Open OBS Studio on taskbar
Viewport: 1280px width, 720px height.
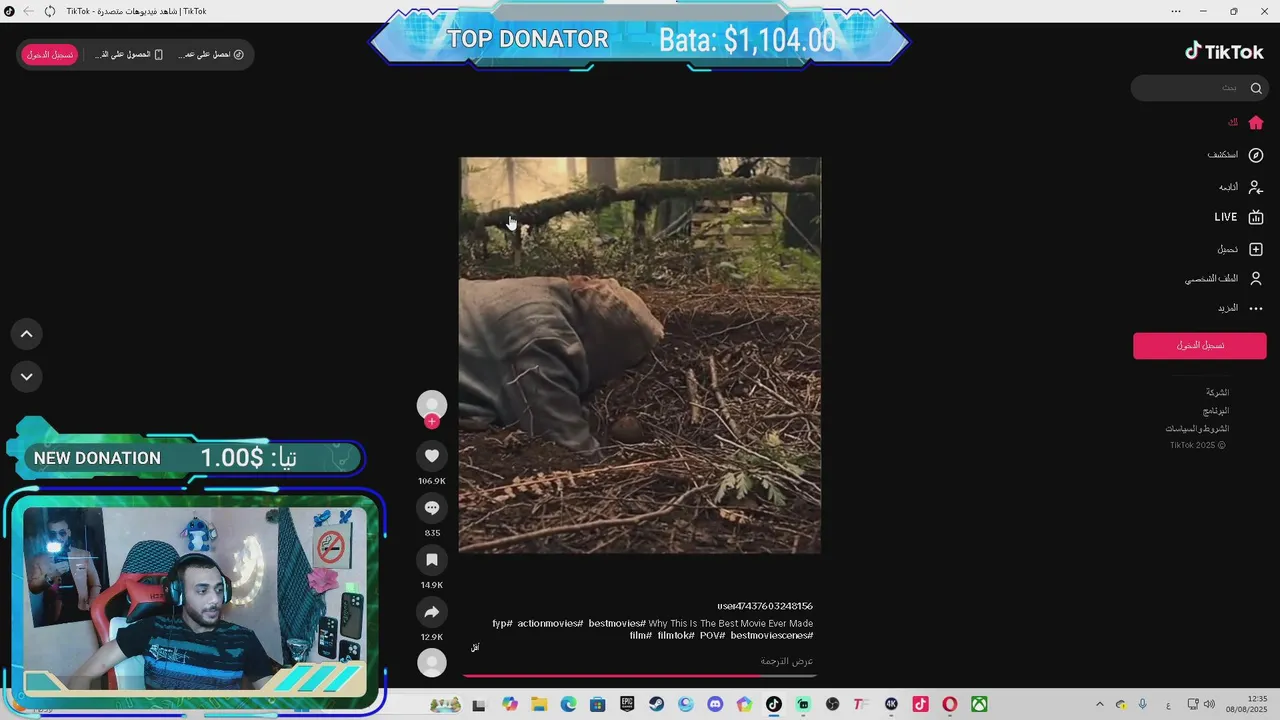[832, 705]
